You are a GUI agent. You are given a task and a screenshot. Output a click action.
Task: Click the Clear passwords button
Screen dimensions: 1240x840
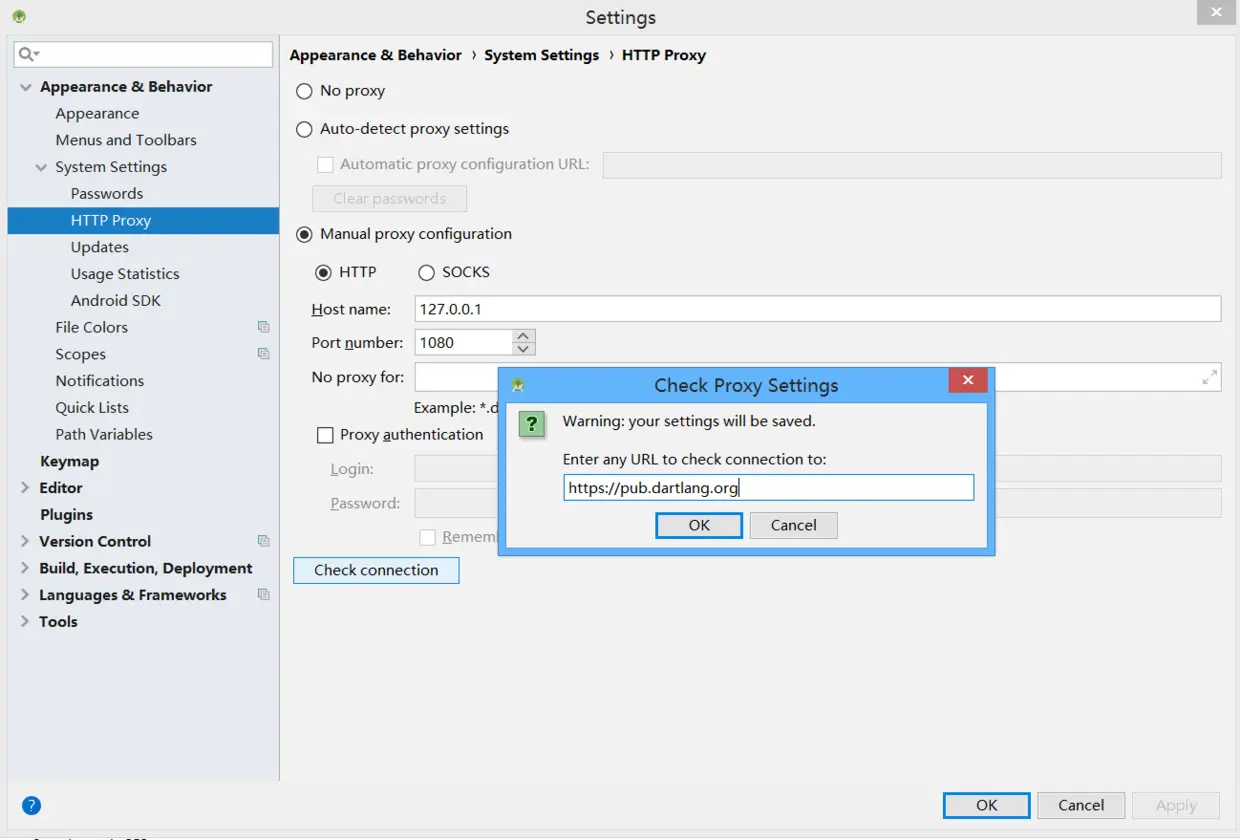[390, 198]
